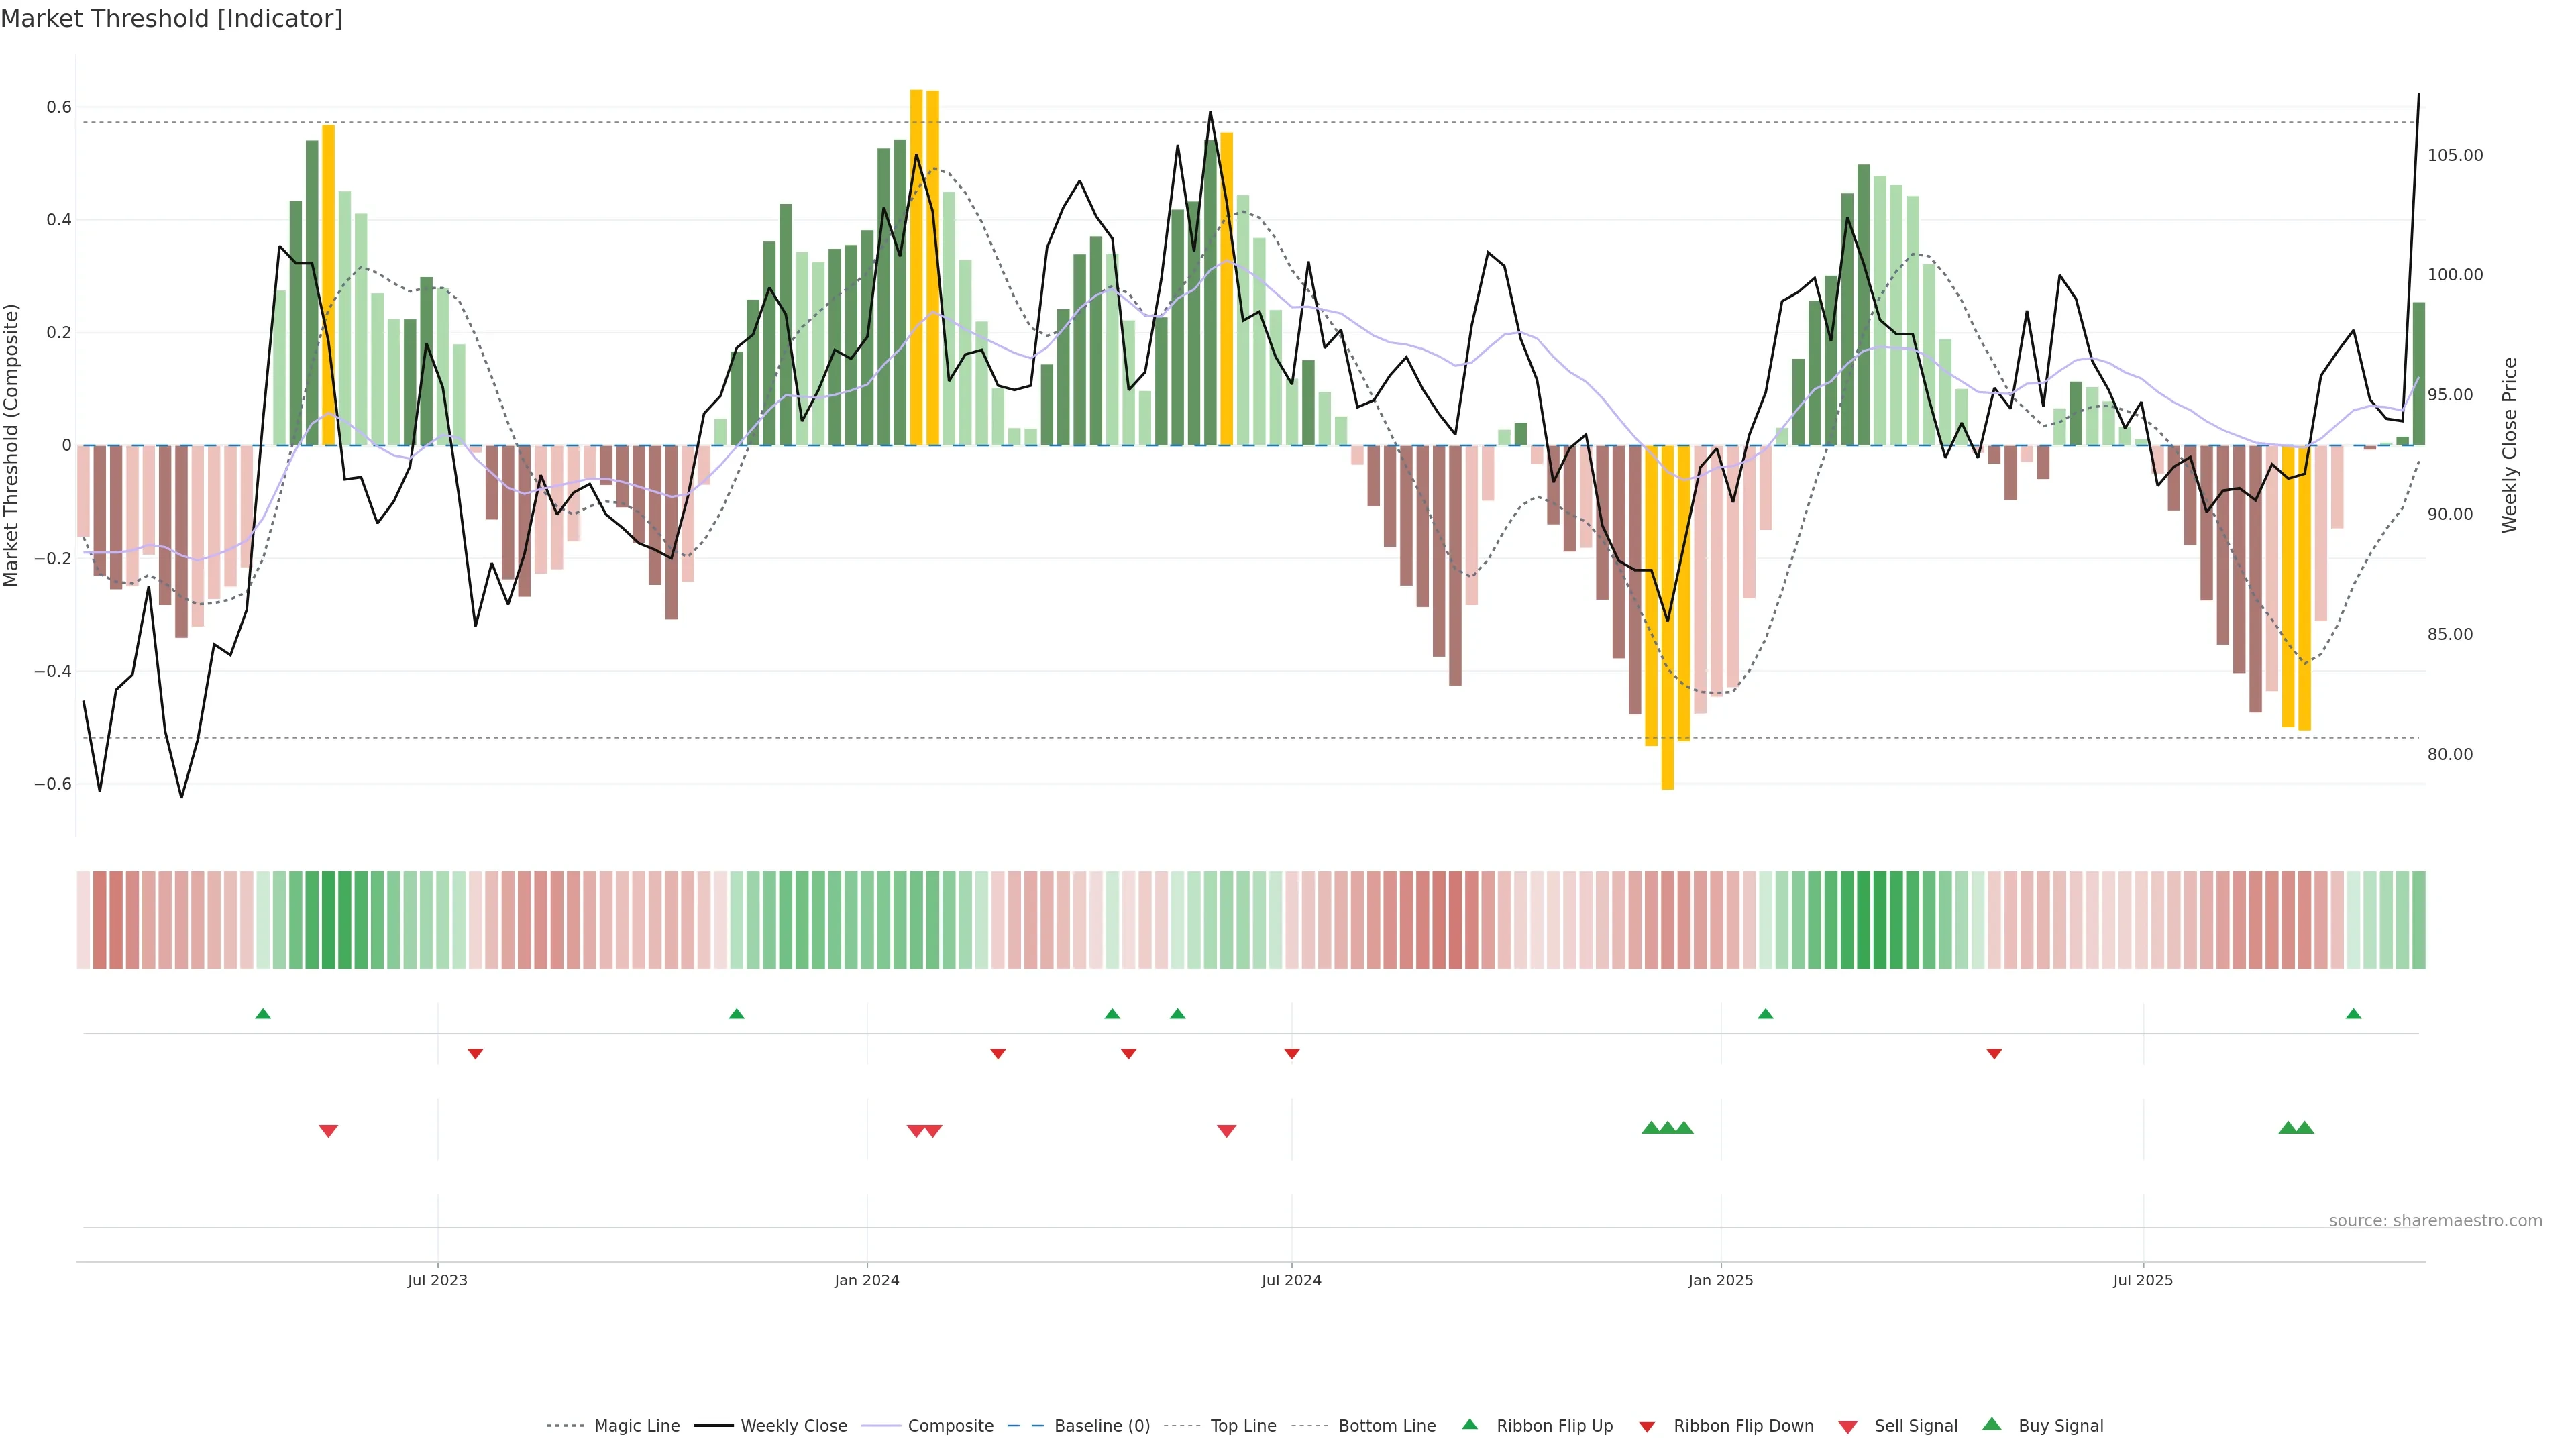Click the earliest Ribbon Flip Up triangle marker

point(263,1014)
